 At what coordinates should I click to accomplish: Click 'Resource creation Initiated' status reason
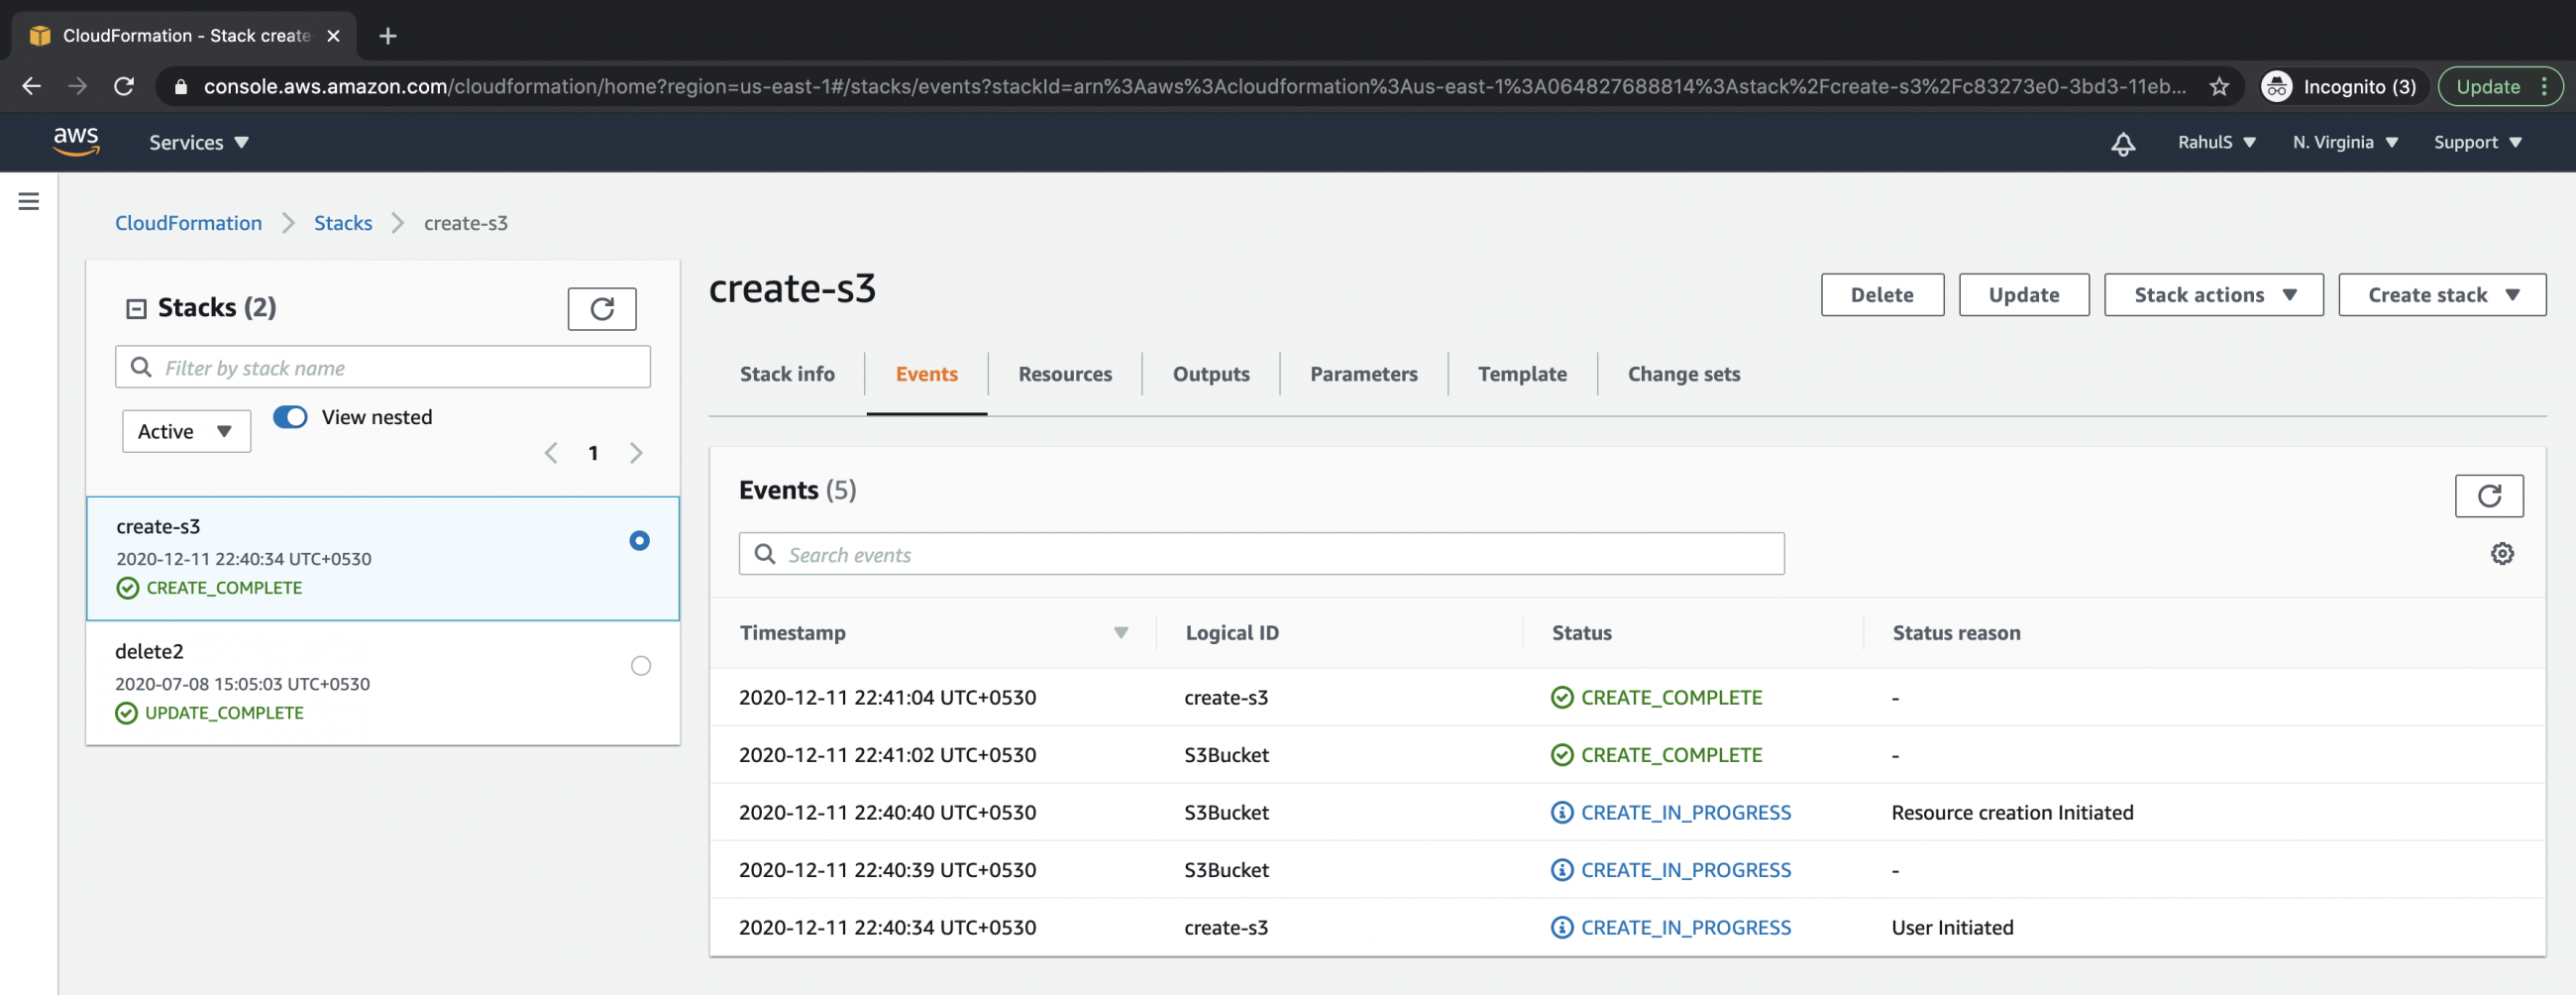coord(2012,812)
